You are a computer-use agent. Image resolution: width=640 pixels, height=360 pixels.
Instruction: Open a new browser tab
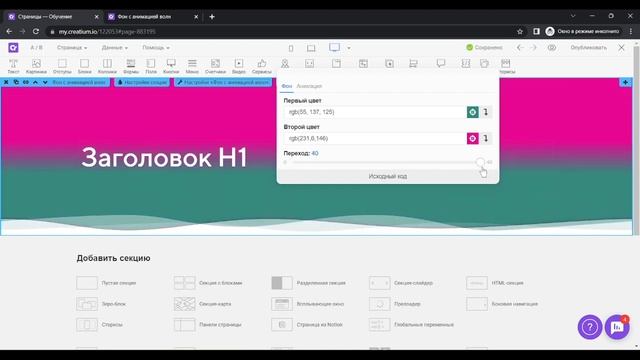coord(212,17)
